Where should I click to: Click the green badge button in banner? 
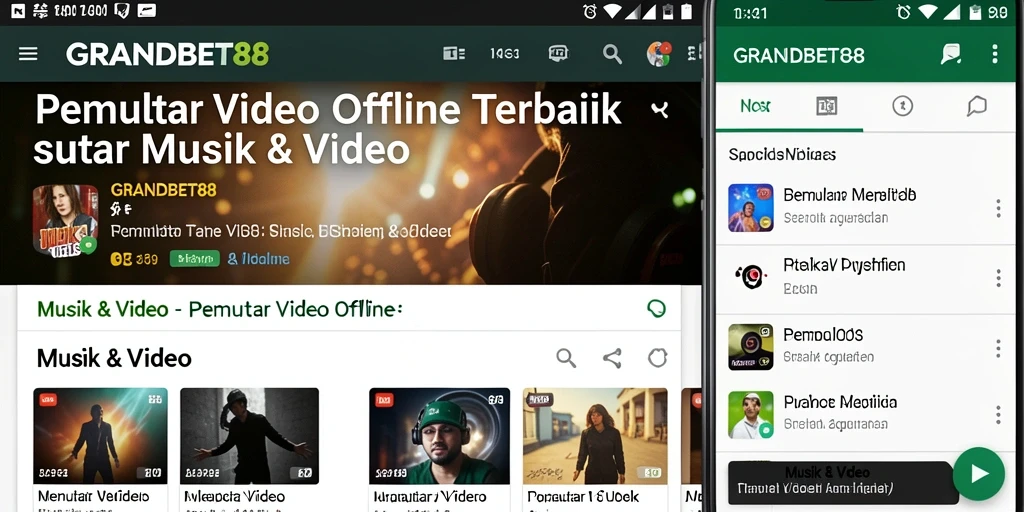click(195, 259)
